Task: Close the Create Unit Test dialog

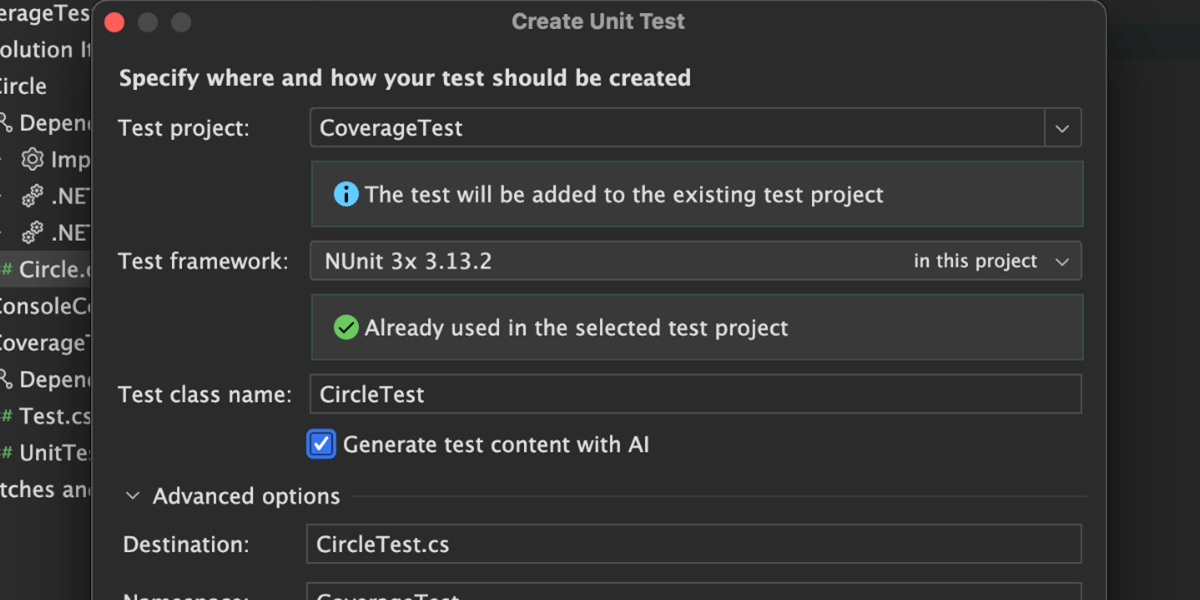Action: click(x=114, y=22)
